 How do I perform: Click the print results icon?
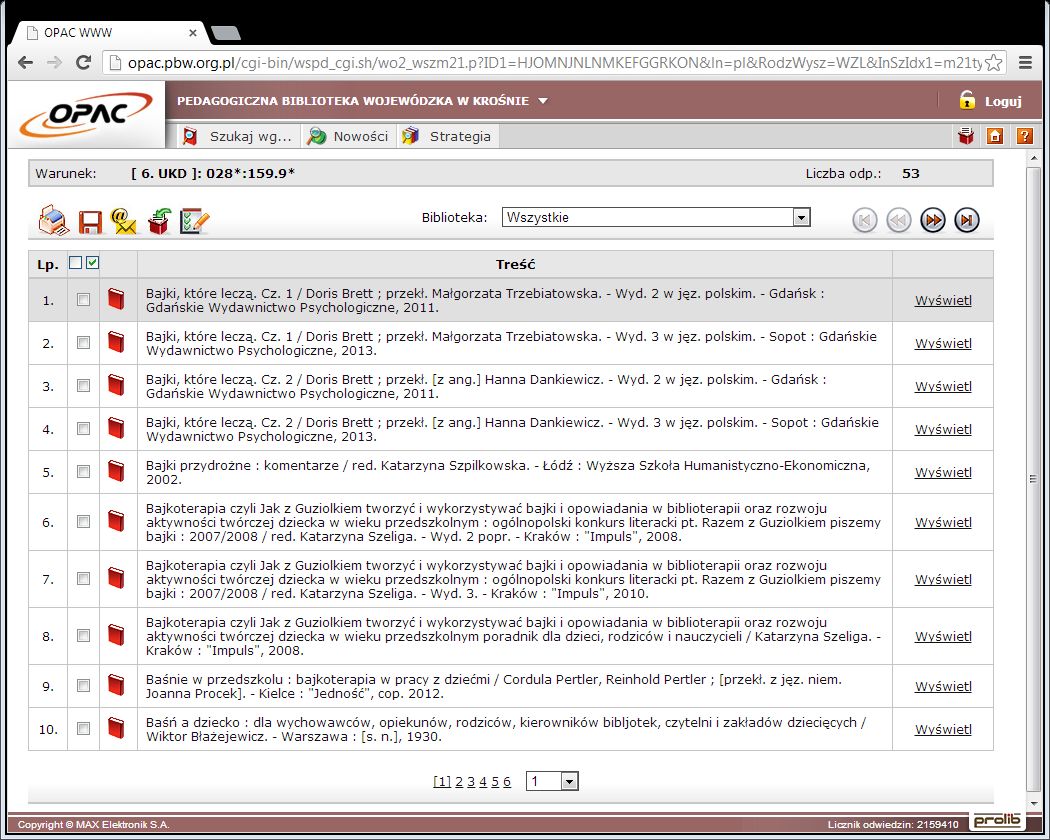coord(54,220)
